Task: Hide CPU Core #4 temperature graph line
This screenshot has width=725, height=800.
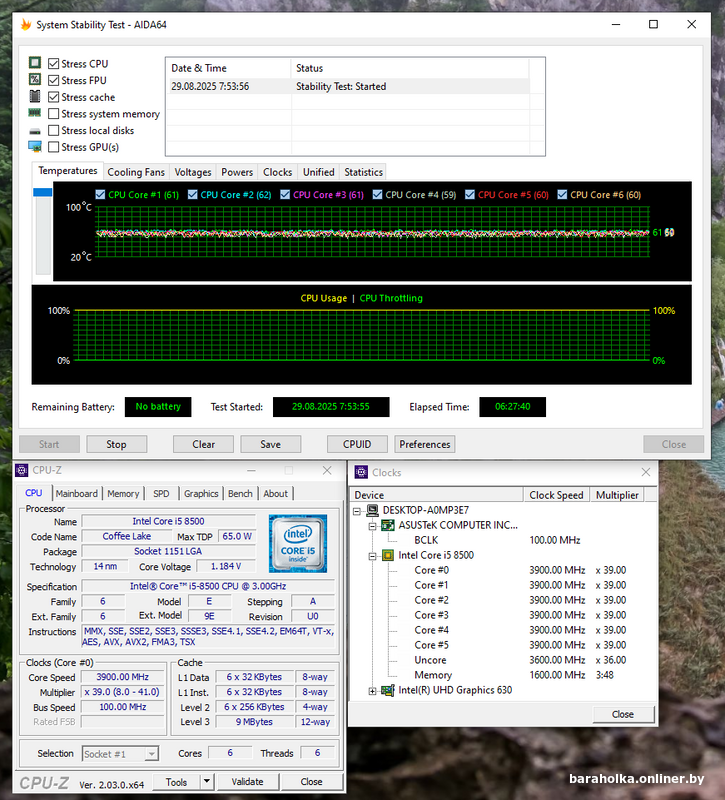Action: (x=378, y=195)
